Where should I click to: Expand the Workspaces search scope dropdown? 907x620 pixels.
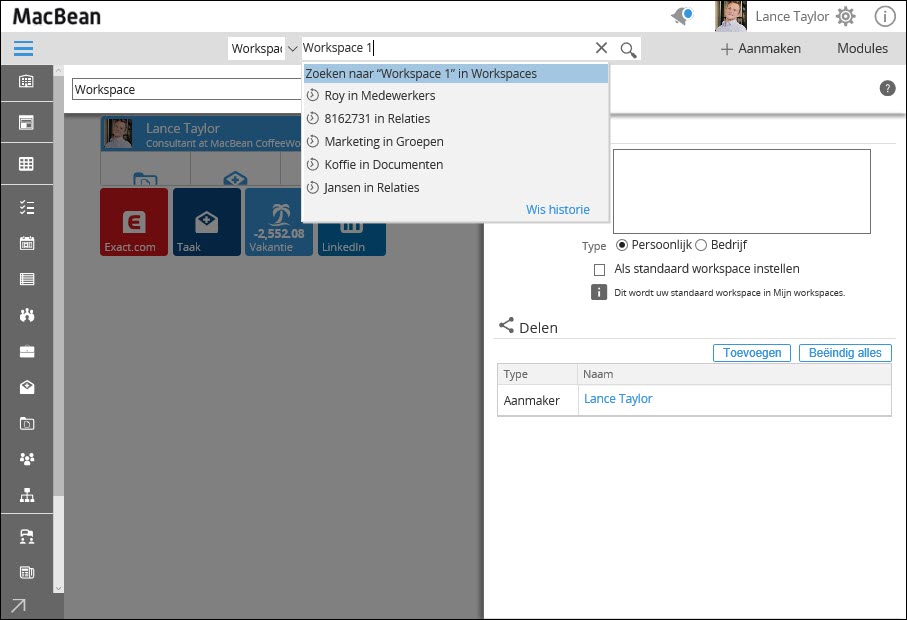(264, 49)
